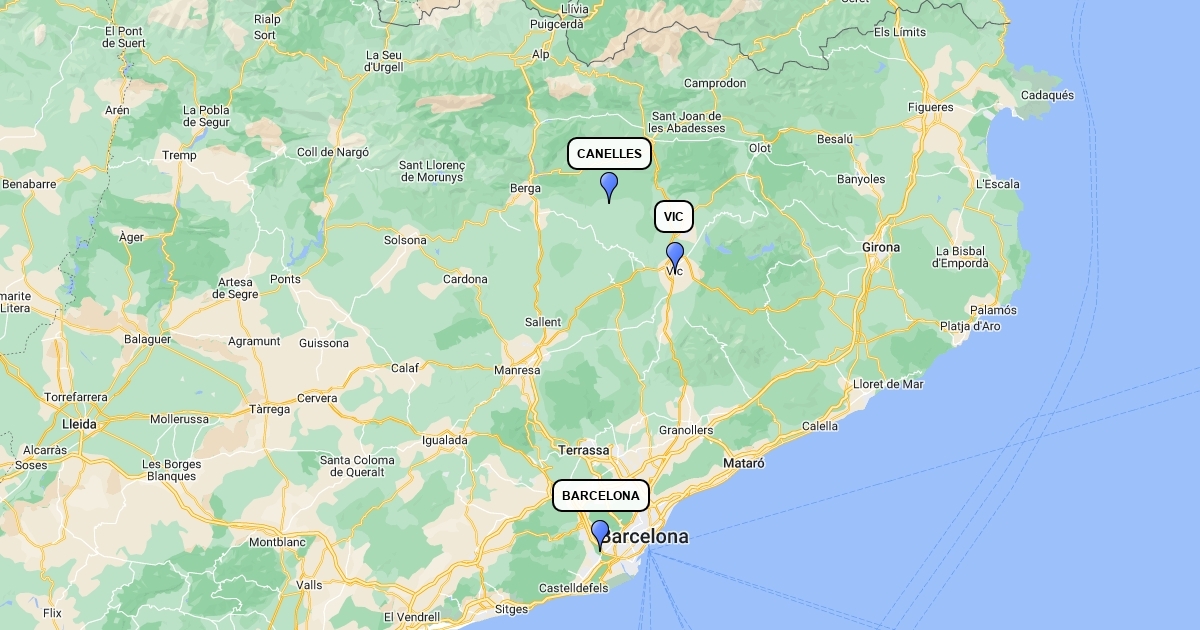Viewport: 1200px width, 630px height.
Task: Click the blue pin marker at Vic
Action: 675,257
